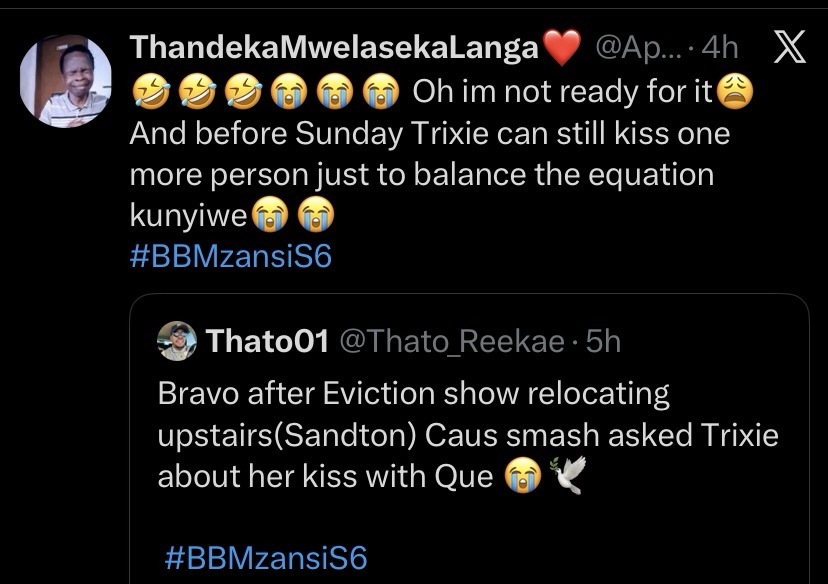The image size is (828, 584).
Task: Open the #BBMzansiS6 hashtag inside the quoted tweet
Action: click(264, 558)
